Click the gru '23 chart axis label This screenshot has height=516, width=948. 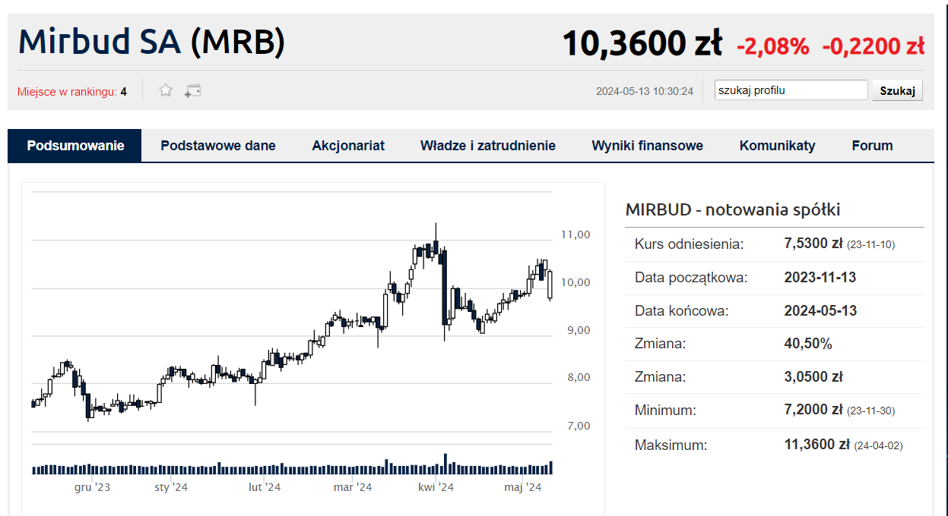(92, 487)
